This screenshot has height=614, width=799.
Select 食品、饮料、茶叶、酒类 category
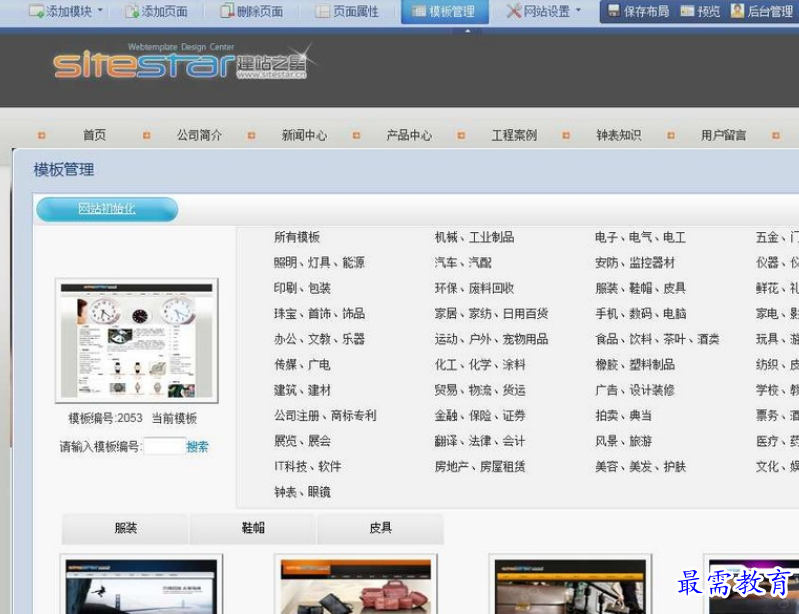coord(657,339)
